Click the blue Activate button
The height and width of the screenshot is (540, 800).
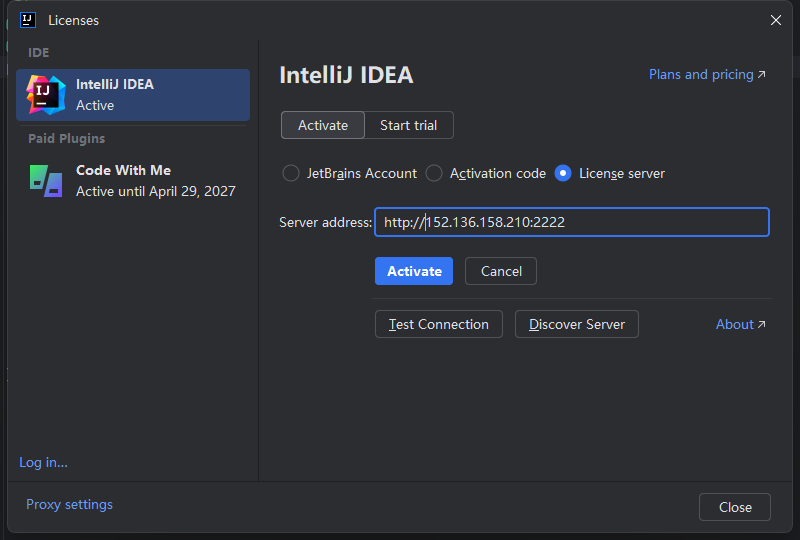[x=414, y=271]
